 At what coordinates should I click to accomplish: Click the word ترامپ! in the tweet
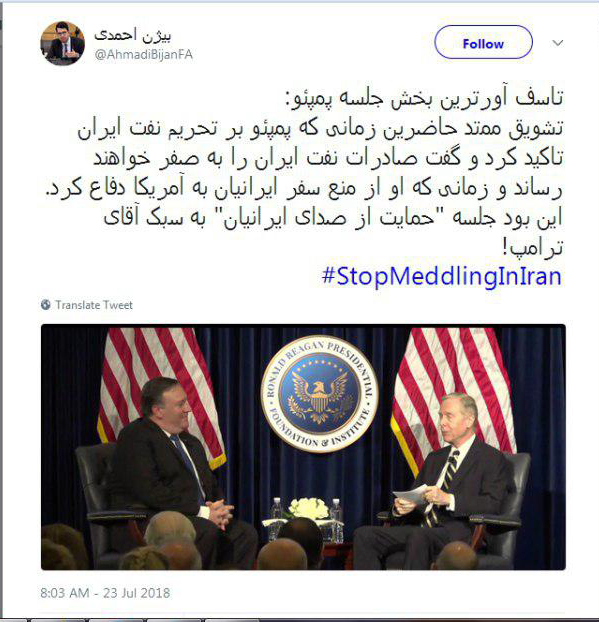tap(532, 248)
